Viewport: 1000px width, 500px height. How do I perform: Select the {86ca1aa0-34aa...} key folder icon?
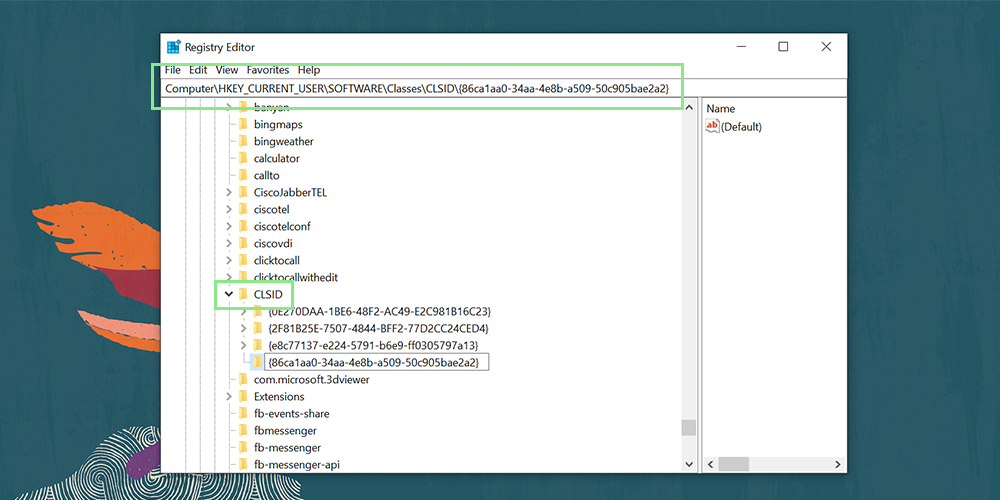pyautogui.click(x=258, y=362)
